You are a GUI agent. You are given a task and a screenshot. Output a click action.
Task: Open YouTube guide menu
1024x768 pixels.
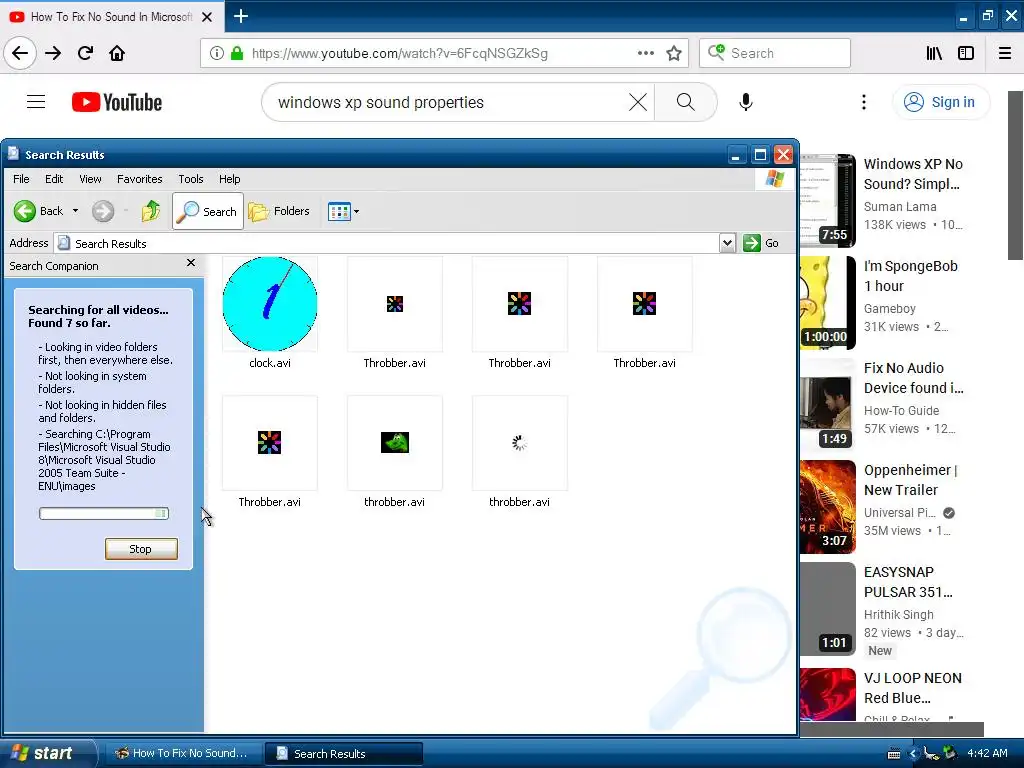(x=36, y=102)
